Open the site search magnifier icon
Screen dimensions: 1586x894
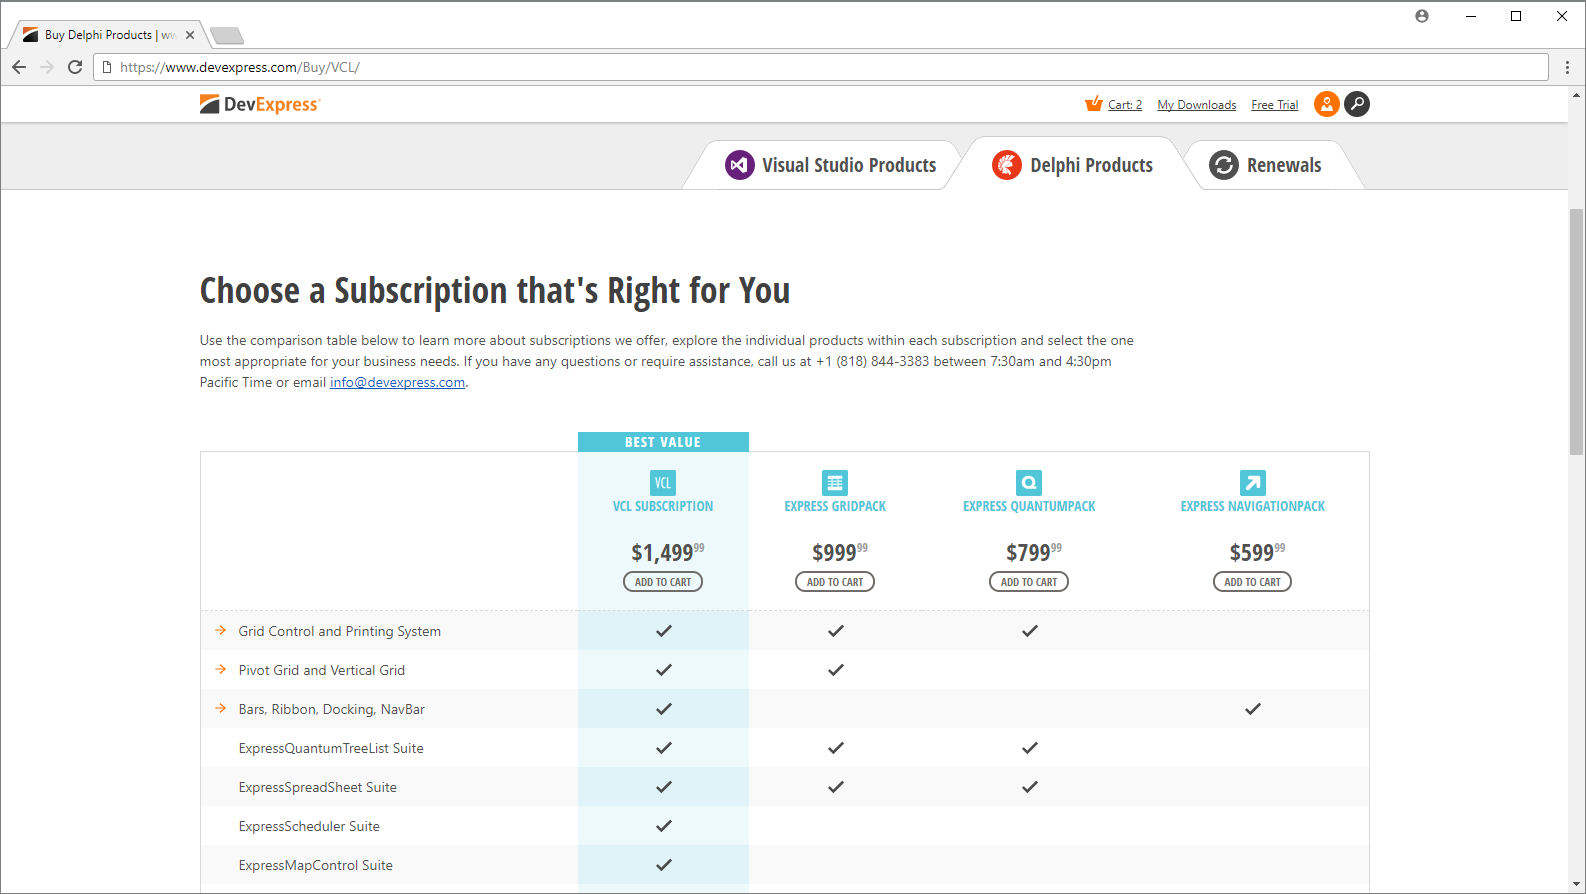pos(1357,104)
